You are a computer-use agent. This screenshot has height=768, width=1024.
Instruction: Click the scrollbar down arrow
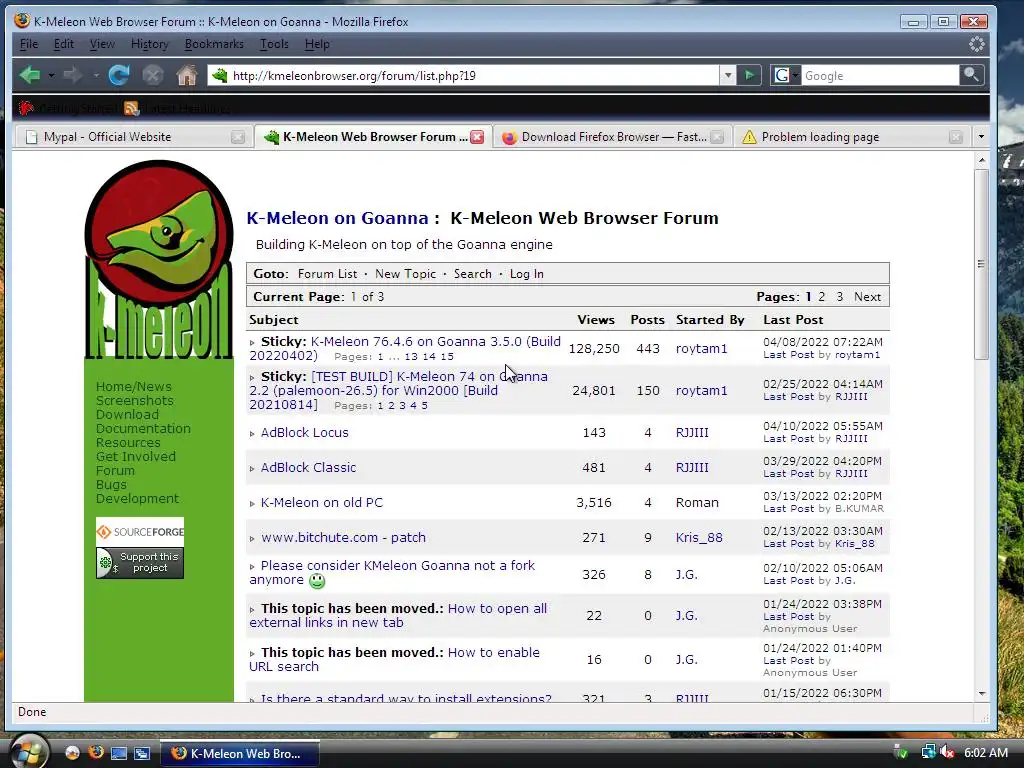click(x=982, y=694)
